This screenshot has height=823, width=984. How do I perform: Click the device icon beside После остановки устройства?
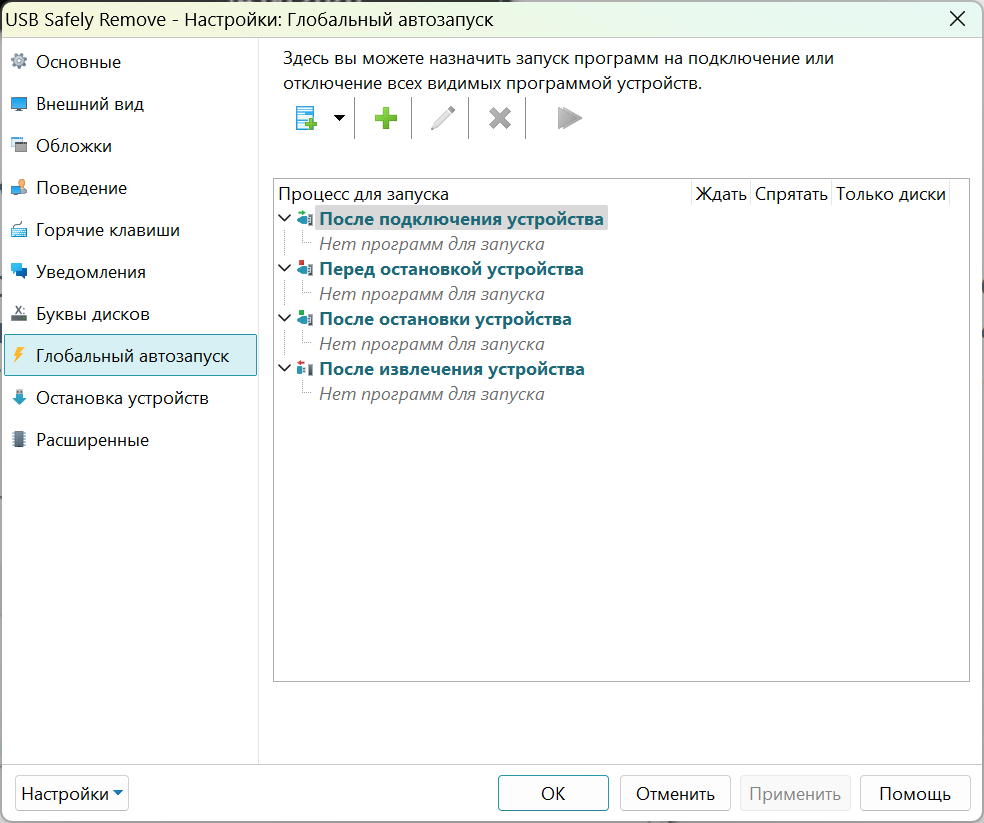tap(305, 318)
